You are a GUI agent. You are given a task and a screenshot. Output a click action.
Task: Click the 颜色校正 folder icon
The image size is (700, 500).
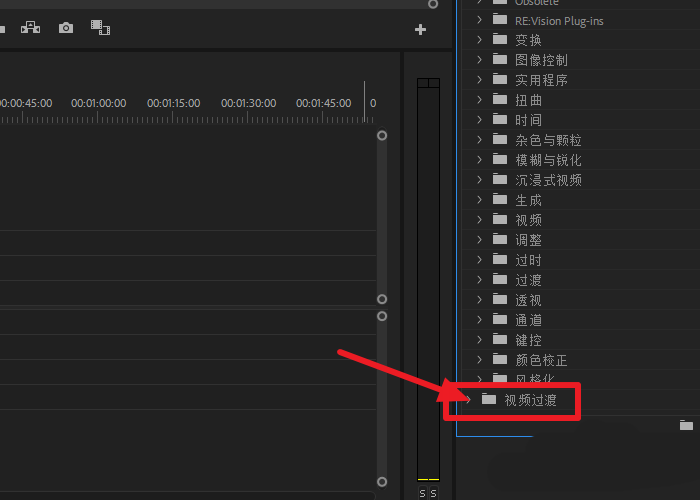pos(500,360)
